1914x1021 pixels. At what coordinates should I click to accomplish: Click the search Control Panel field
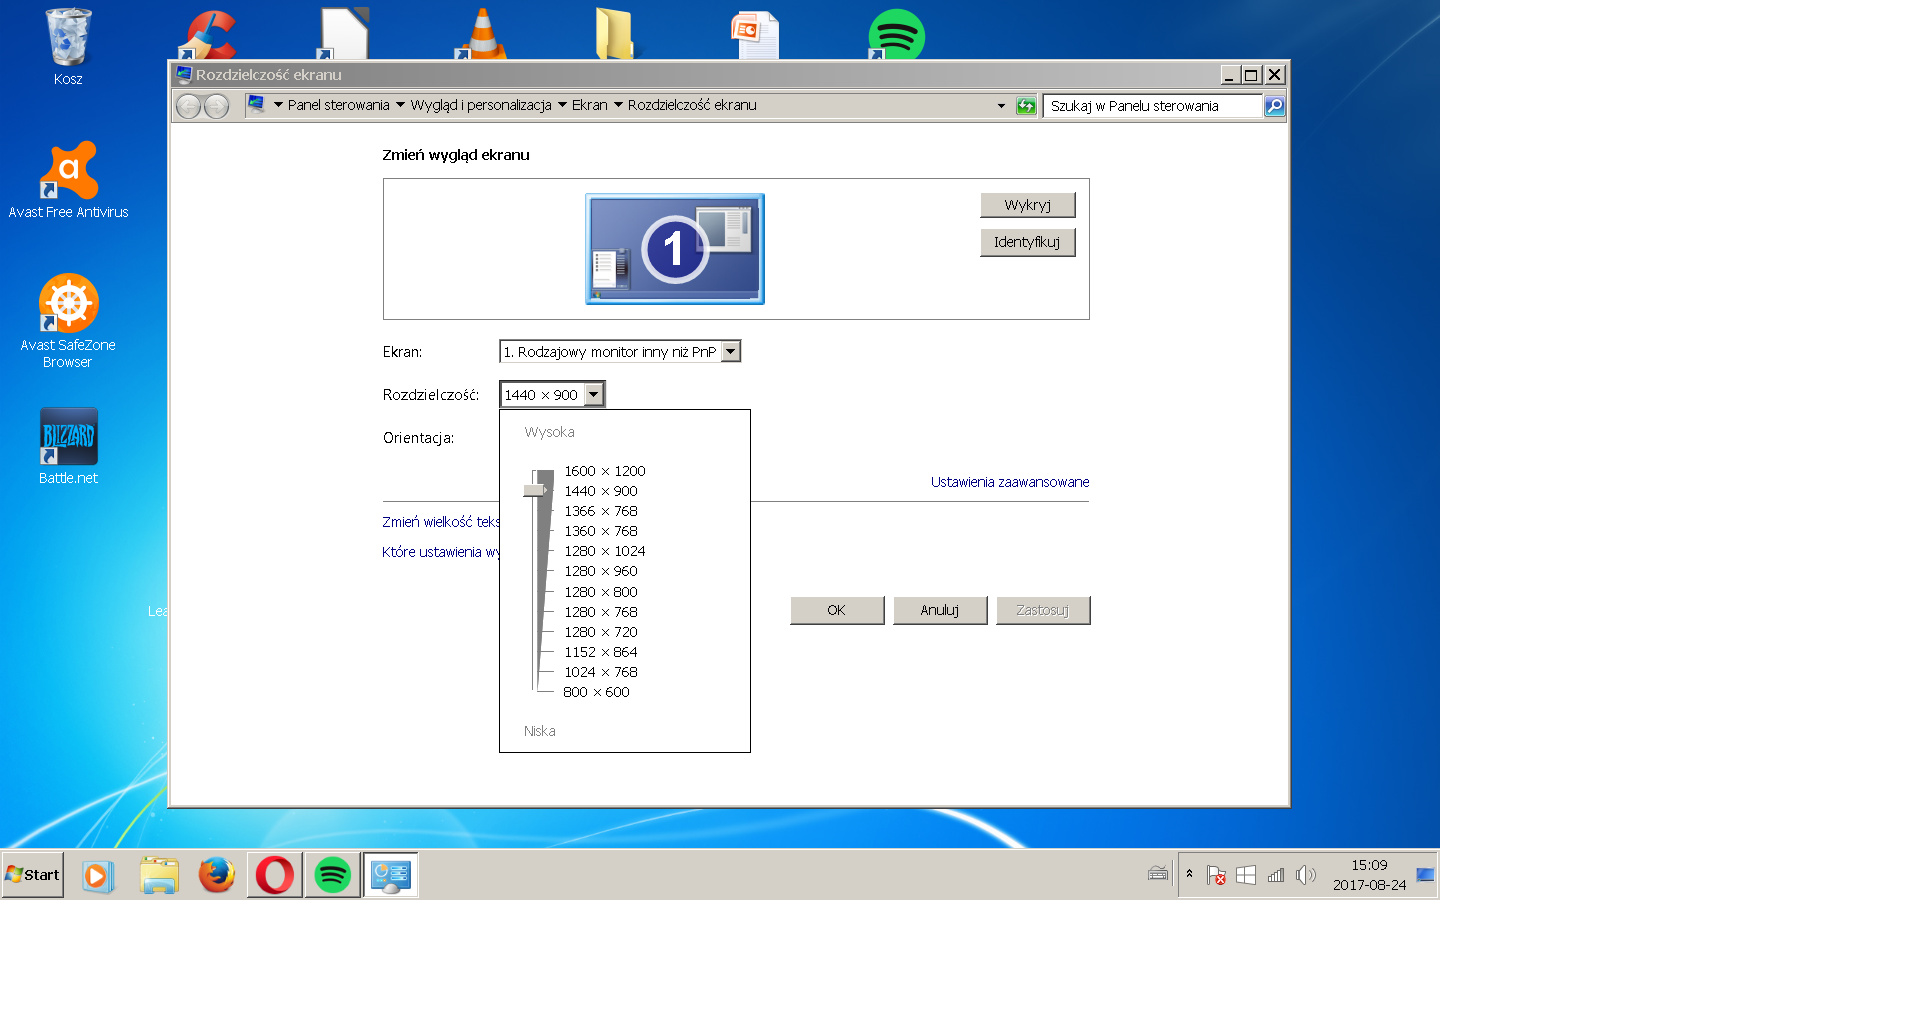(x=1153, y=106)
